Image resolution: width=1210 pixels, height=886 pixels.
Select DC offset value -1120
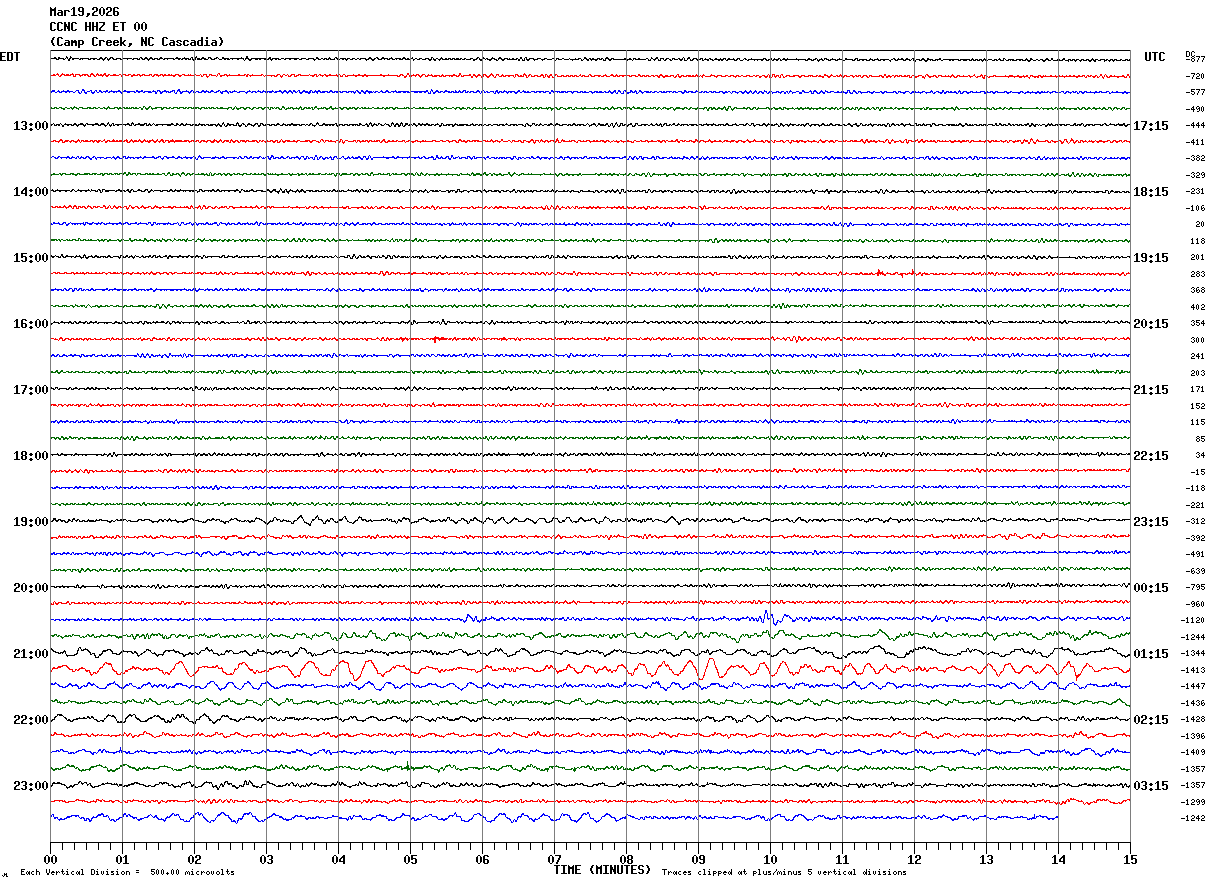click(x=1194, y=620)
